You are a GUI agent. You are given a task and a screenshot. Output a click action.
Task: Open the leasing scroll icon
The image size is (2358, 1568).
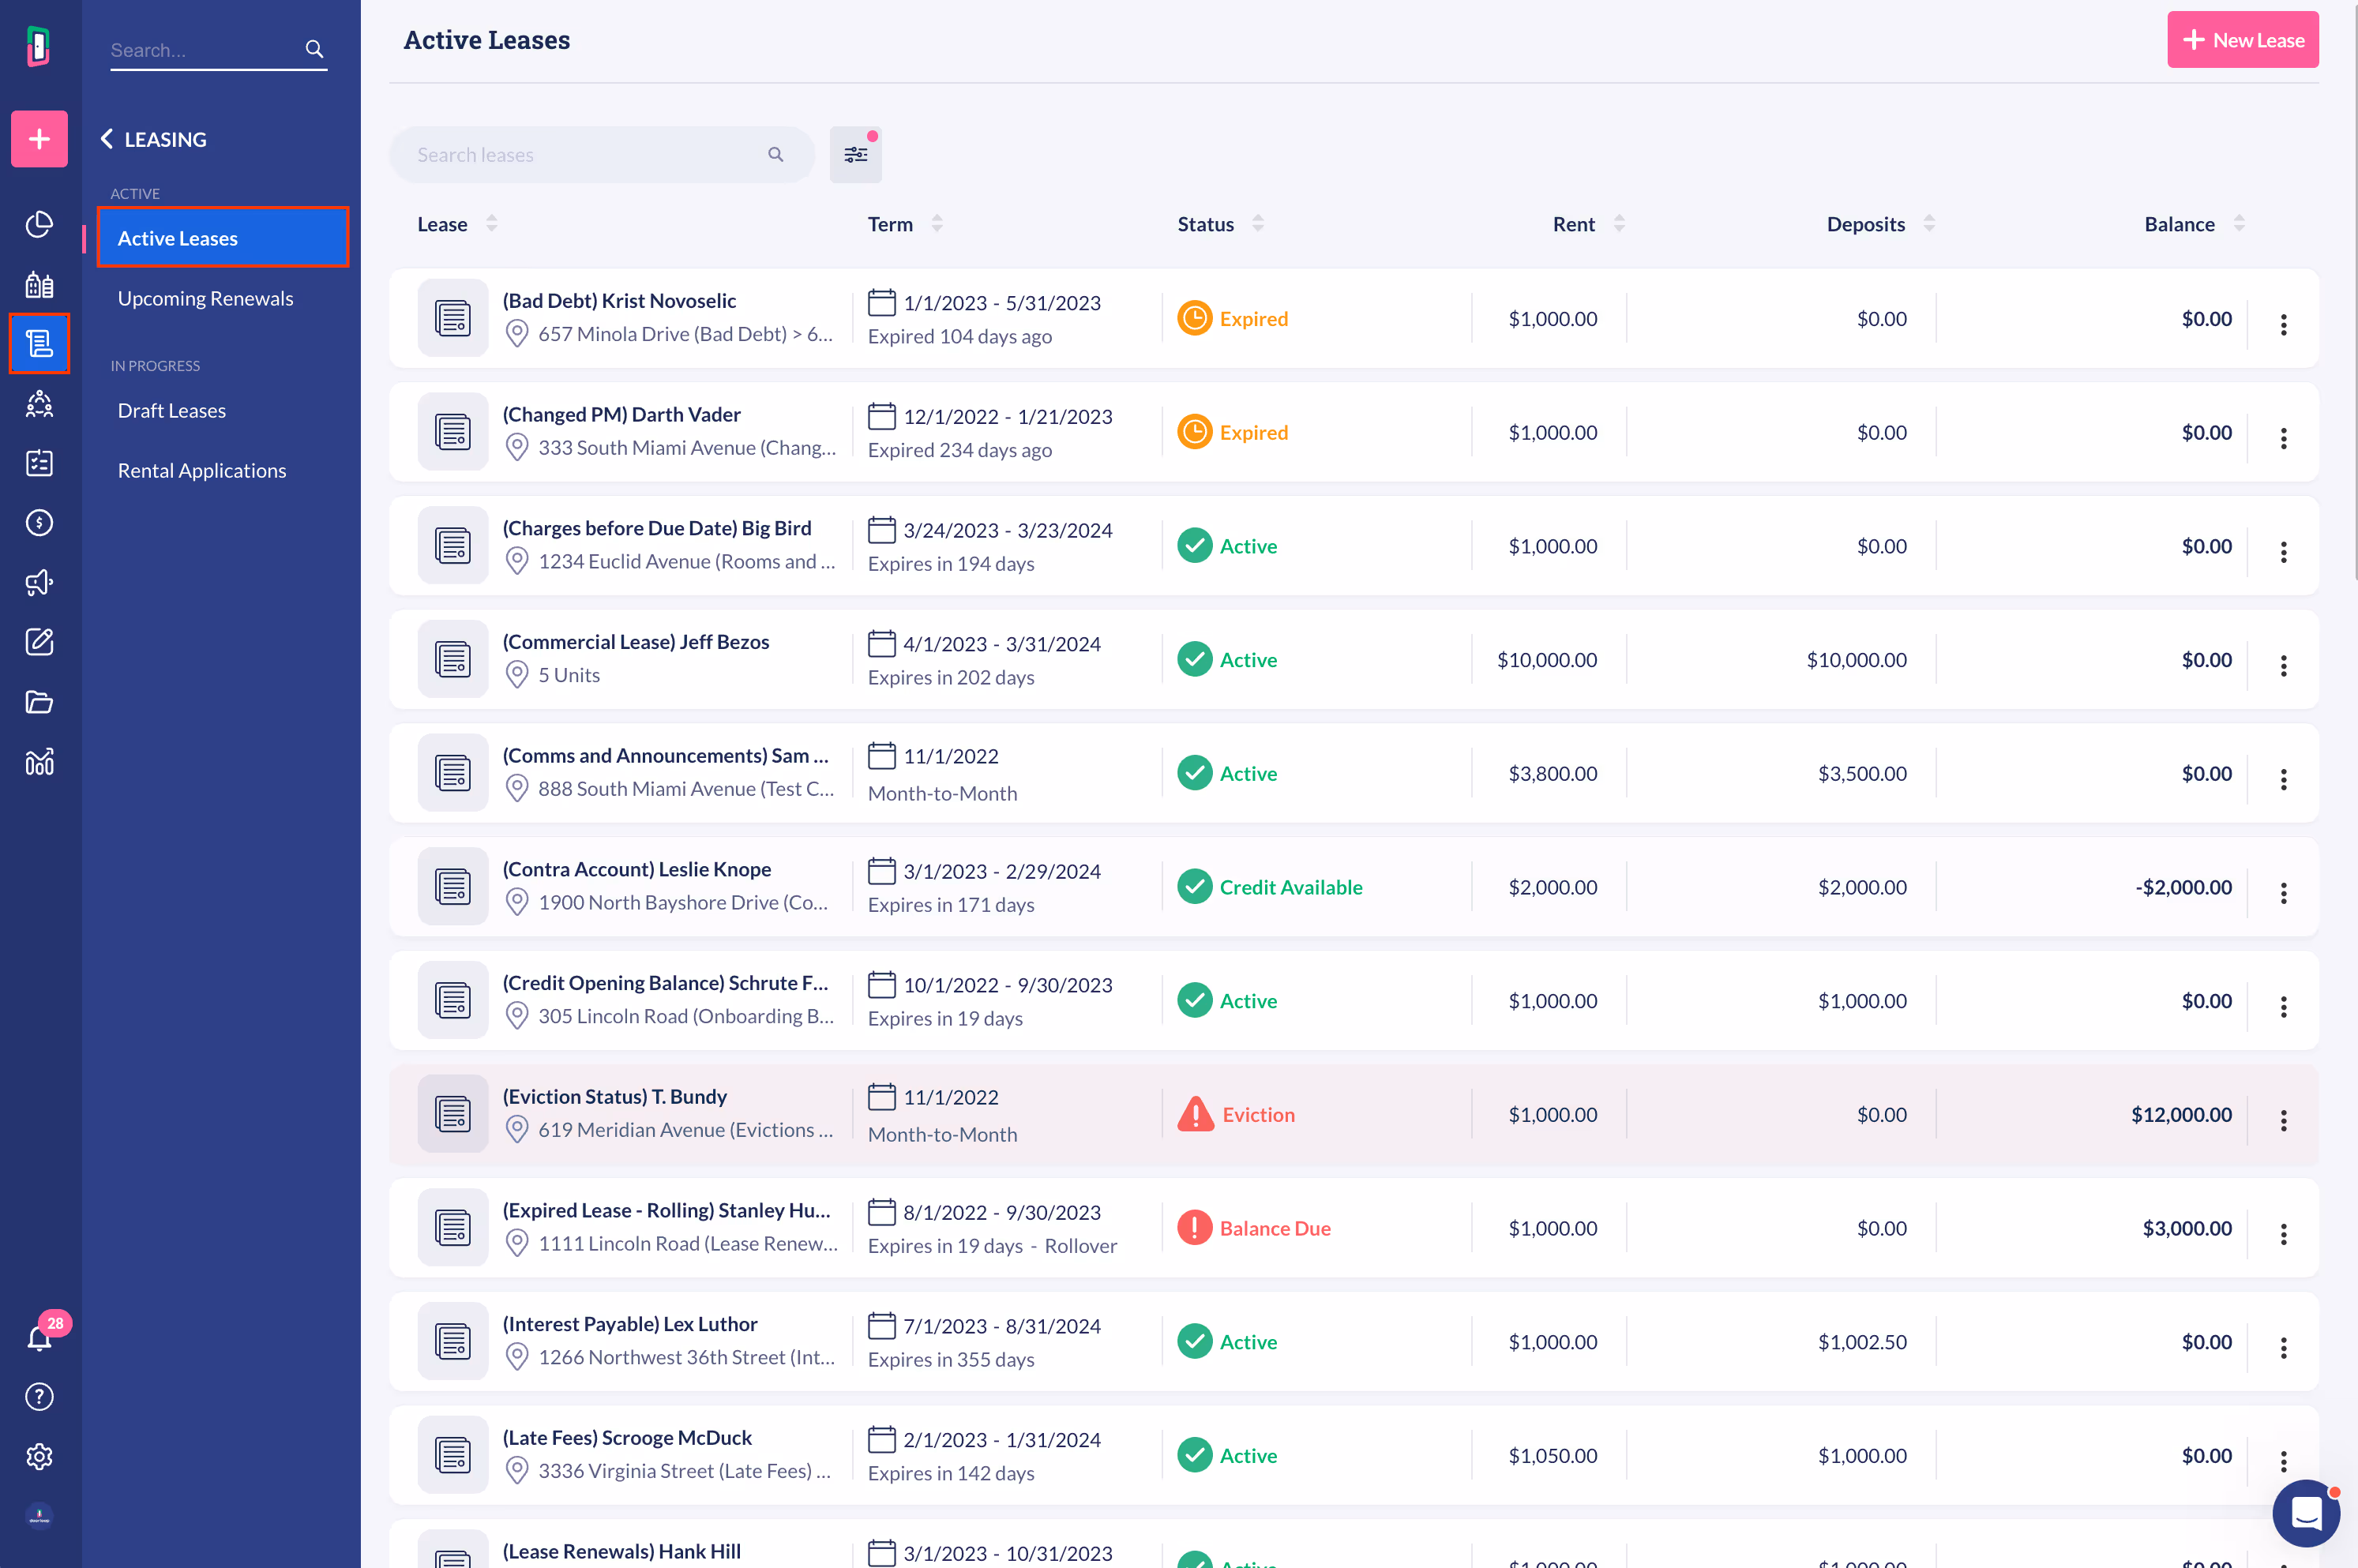click(39, 344)
